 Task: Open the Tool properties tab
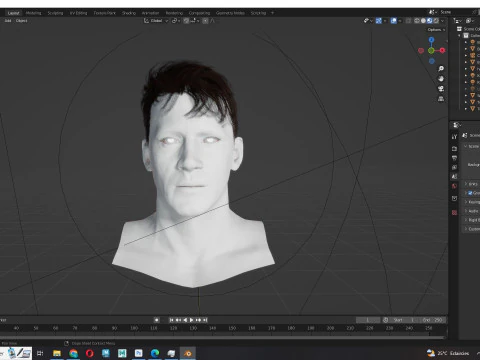click(454, 137)
